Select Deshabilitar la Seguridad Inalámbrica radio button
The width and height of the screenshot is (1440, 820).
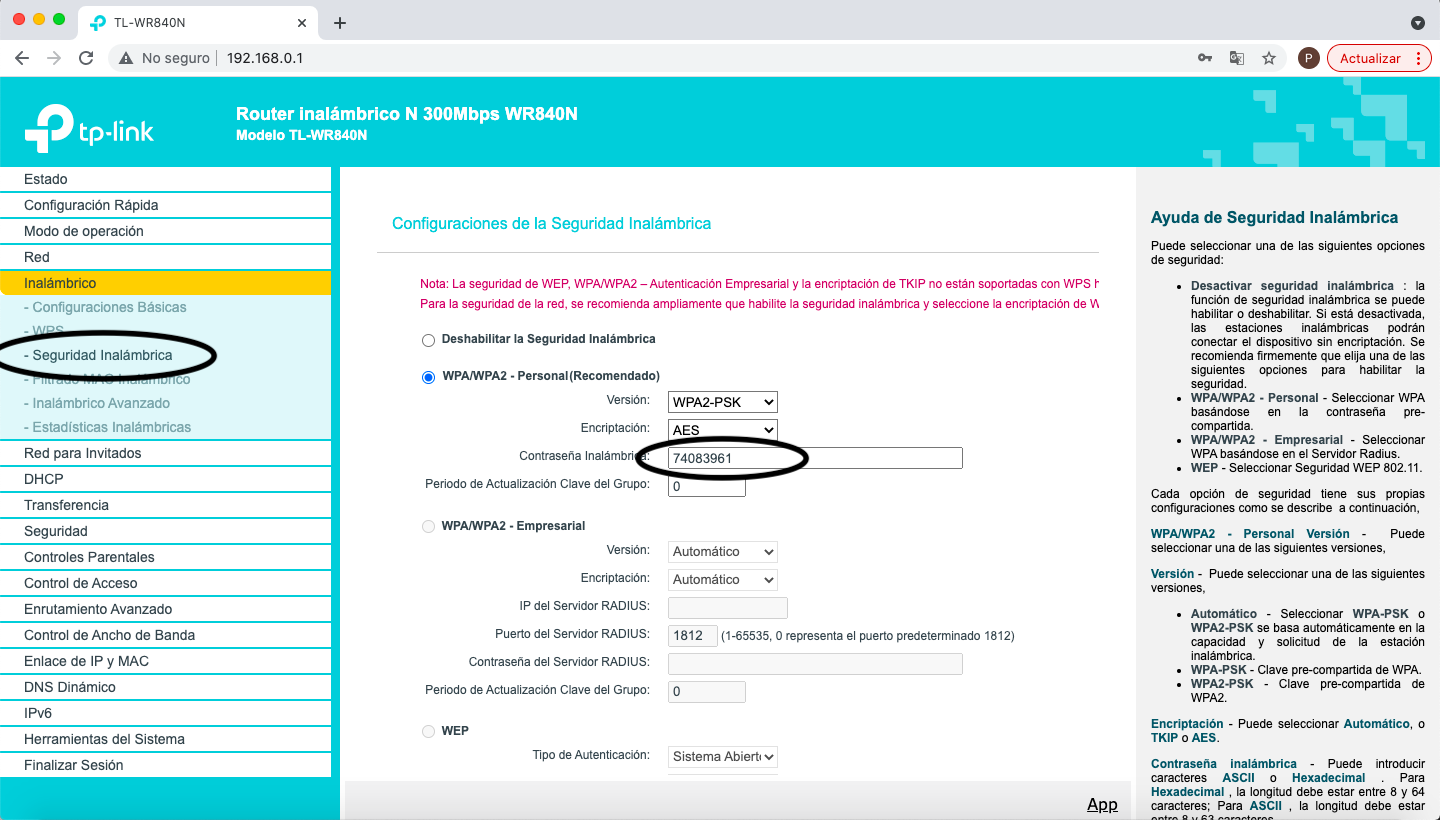coord(429,340)
